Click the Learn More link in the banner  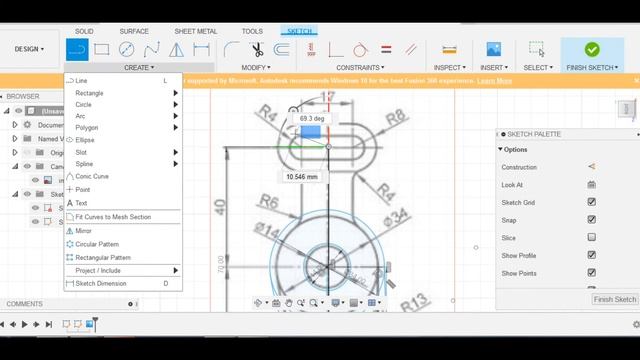coord(494,81)
